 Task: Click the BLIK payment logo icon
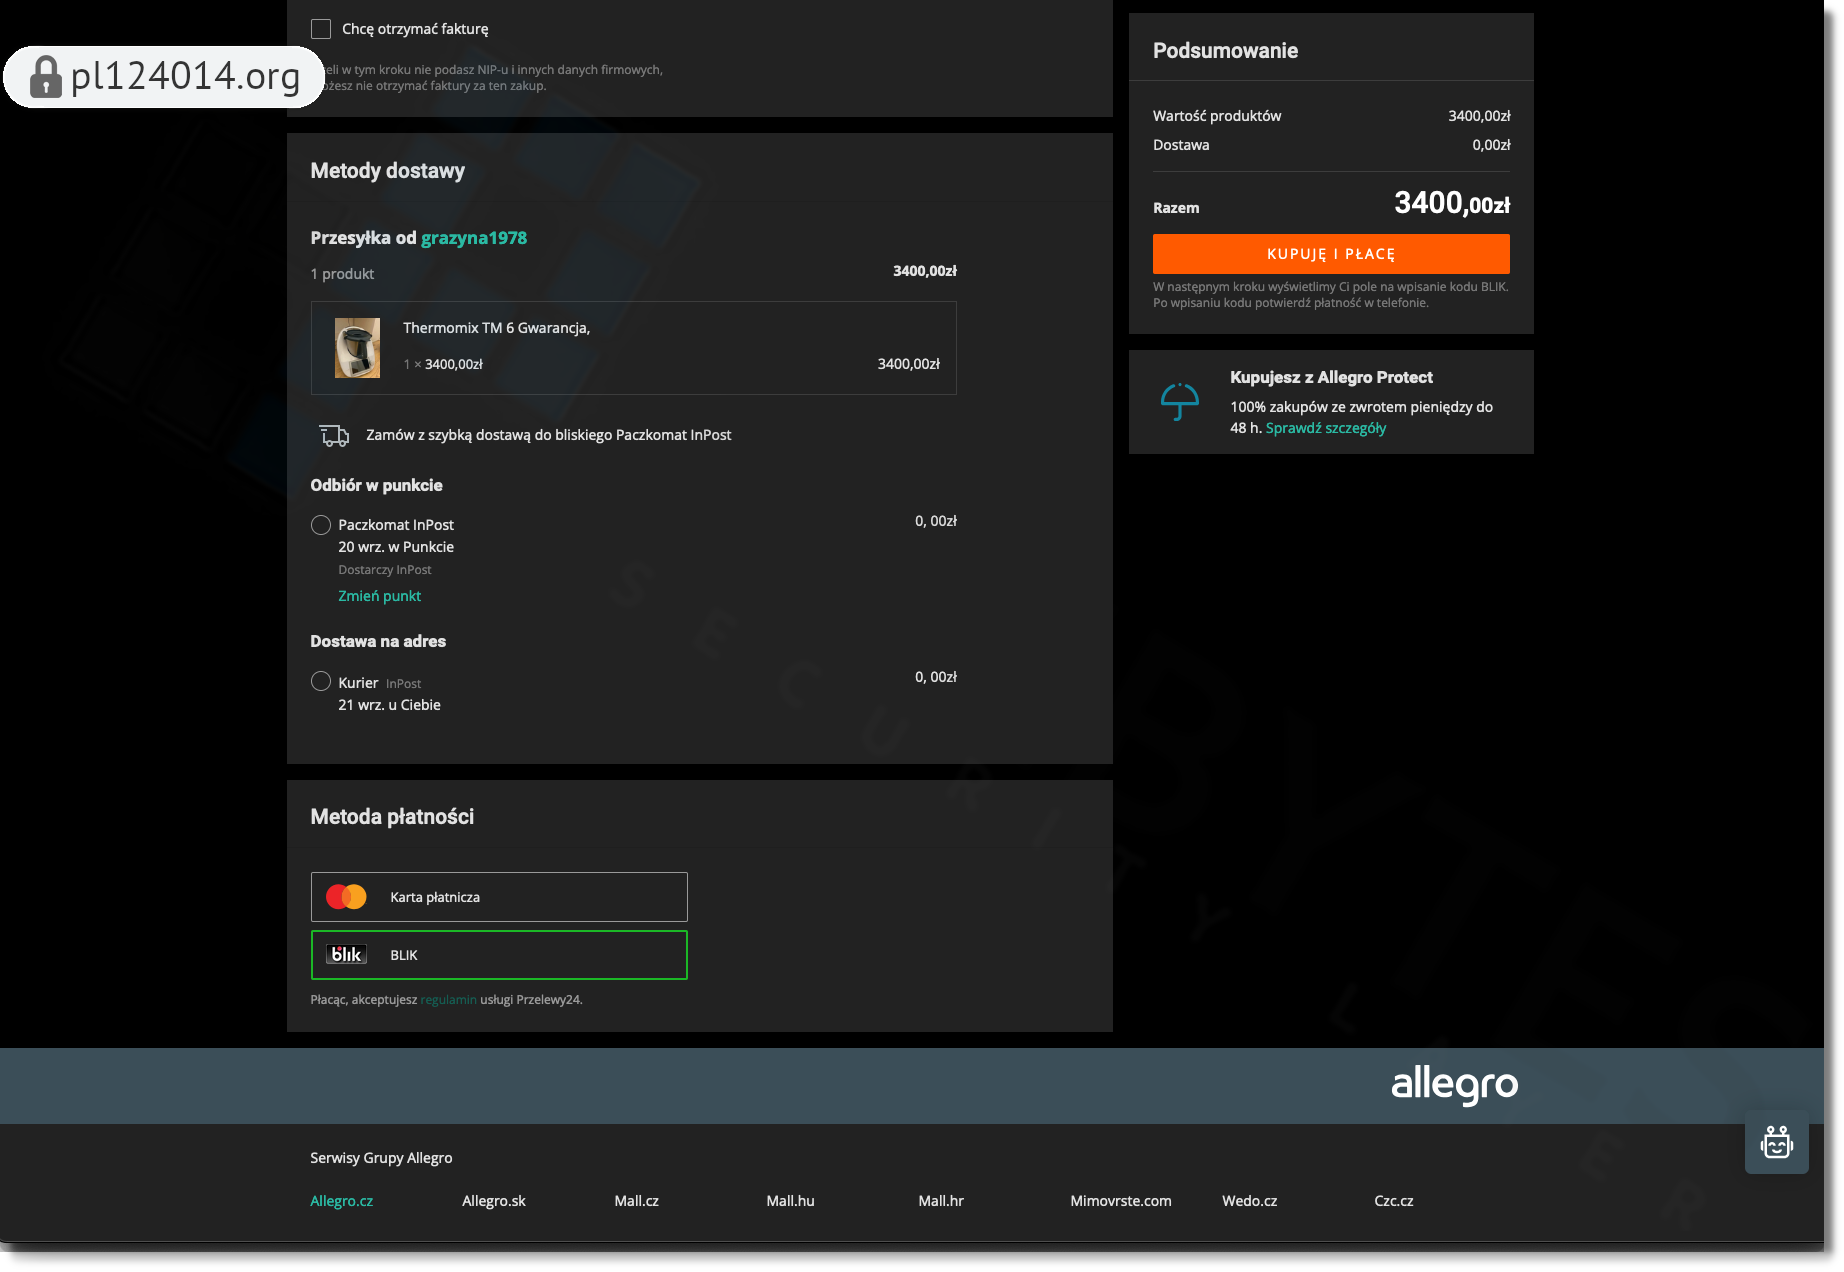point(345,954)
